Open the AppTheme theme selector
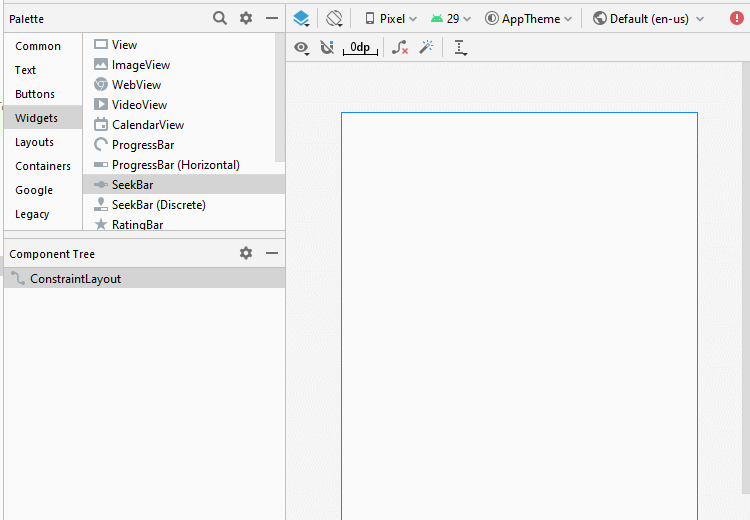 (528, 19)
